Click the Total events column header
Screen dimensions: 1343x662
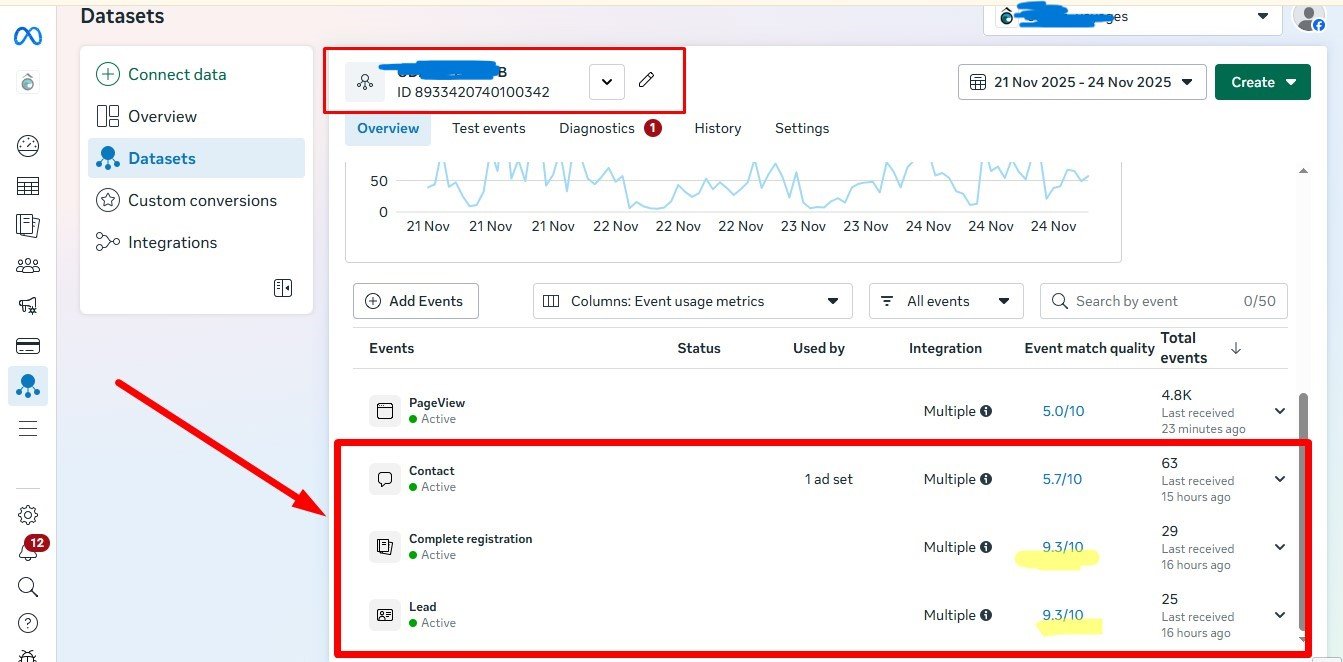tap(1184, 348)
